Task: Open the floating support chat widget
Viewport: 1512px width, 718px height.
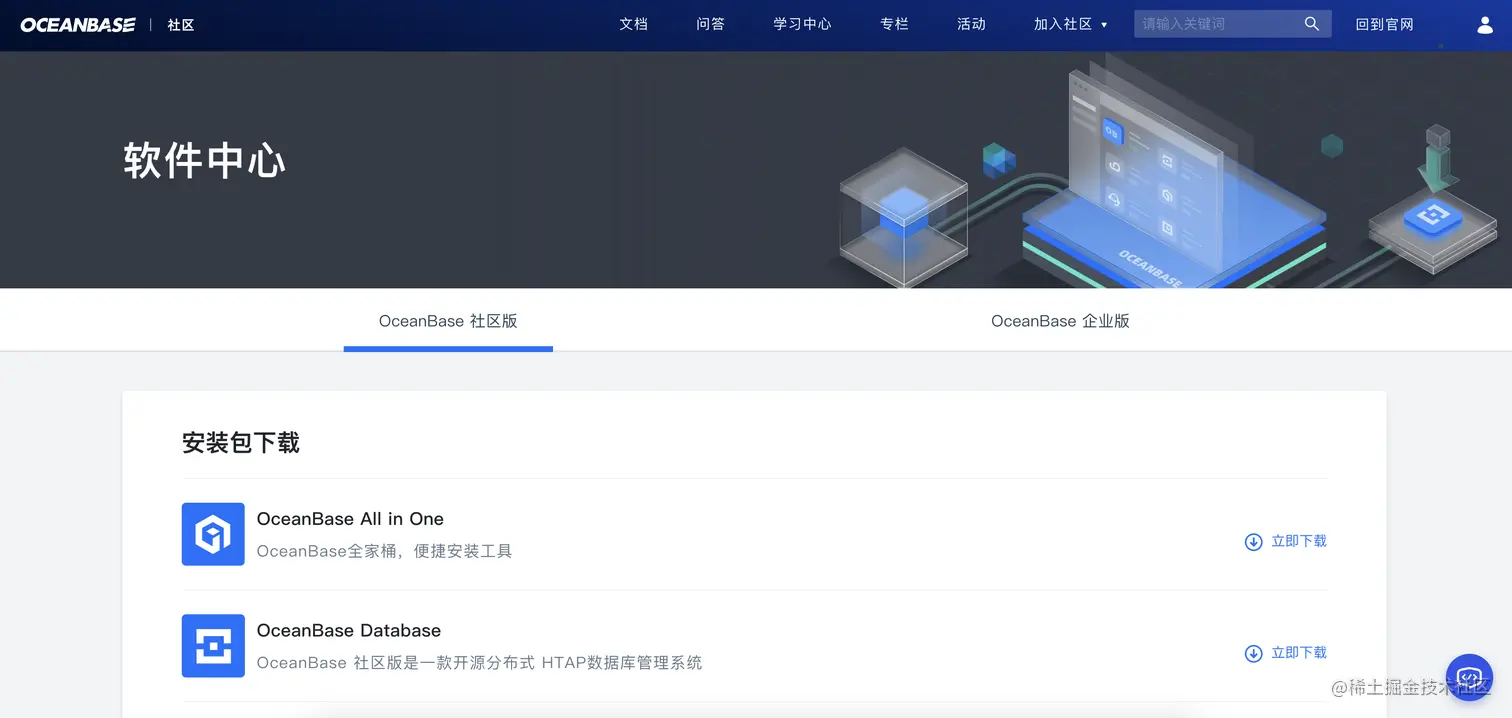Action: (x=1469, y=678)
